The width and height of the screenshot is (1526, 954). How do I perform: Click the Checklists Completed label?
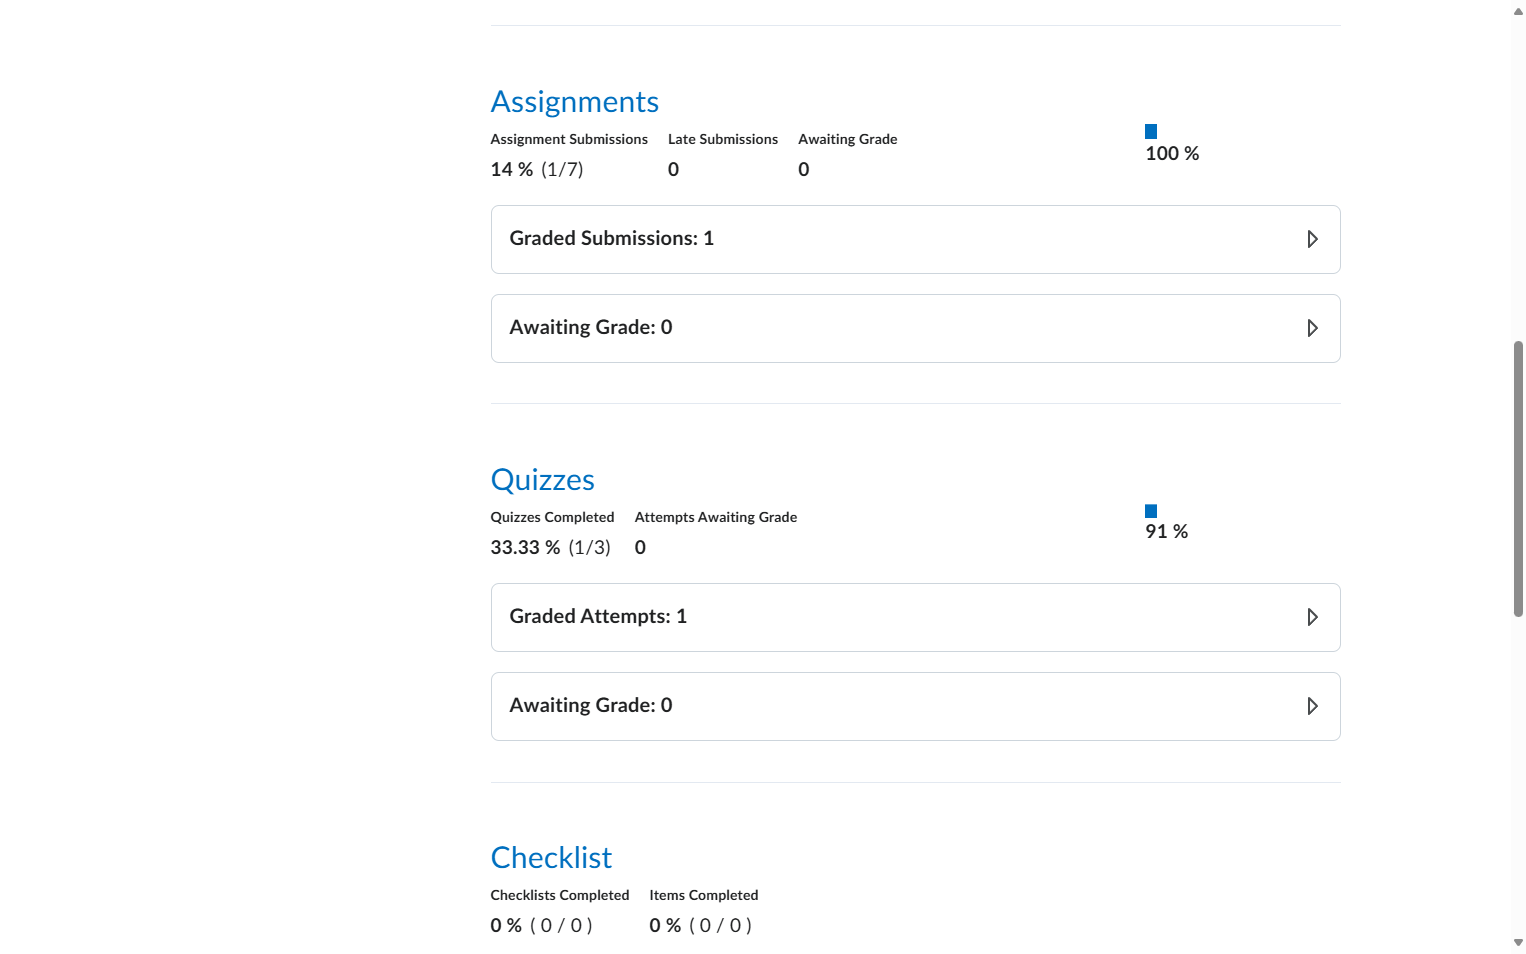(x=560, y=895)
